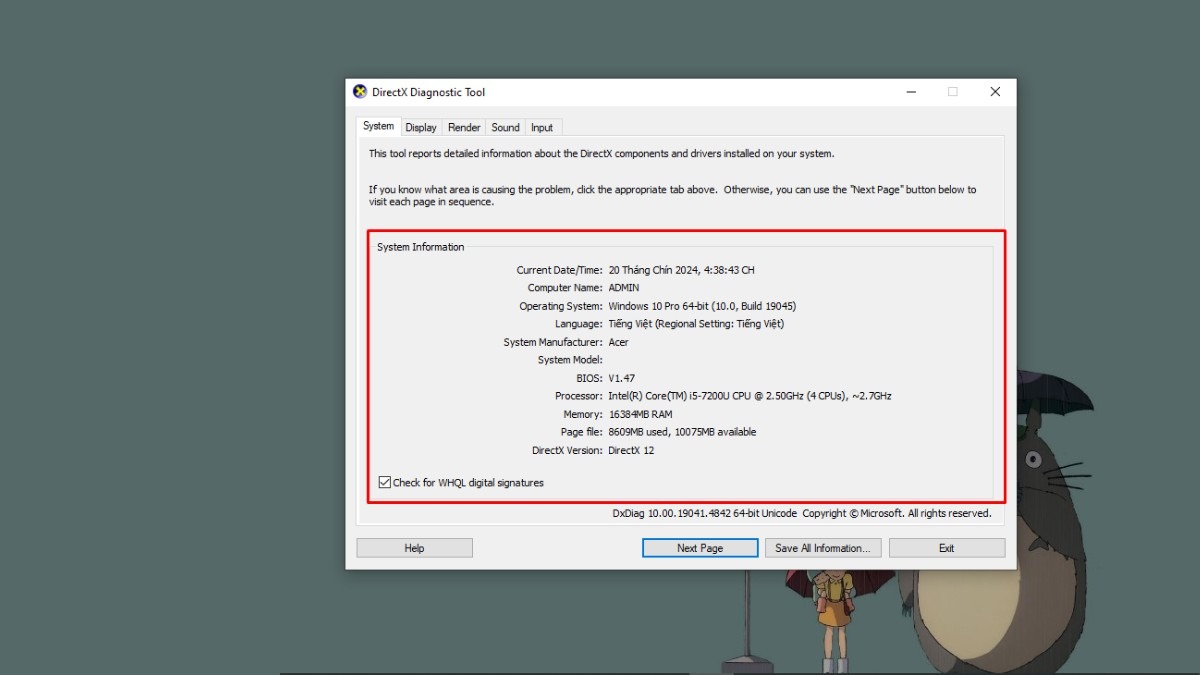This screenshot has height=675, width=1200.
Task: Click the Help button
Action: point(414,548)
